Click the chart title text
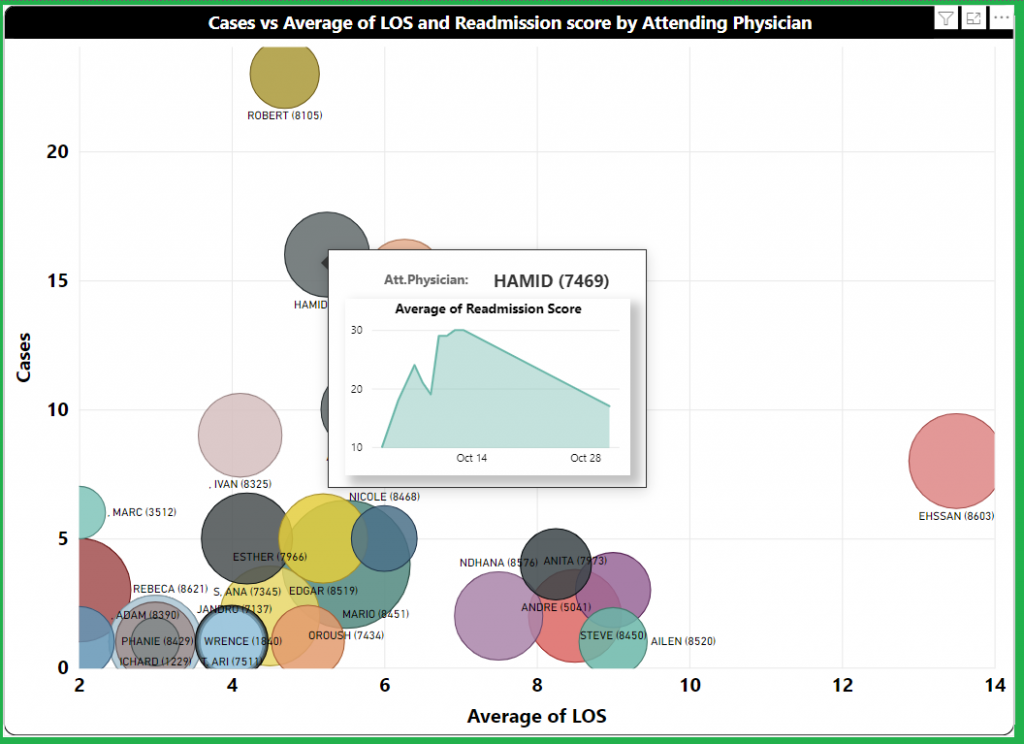1024x744 pixels. click(509, 23)
